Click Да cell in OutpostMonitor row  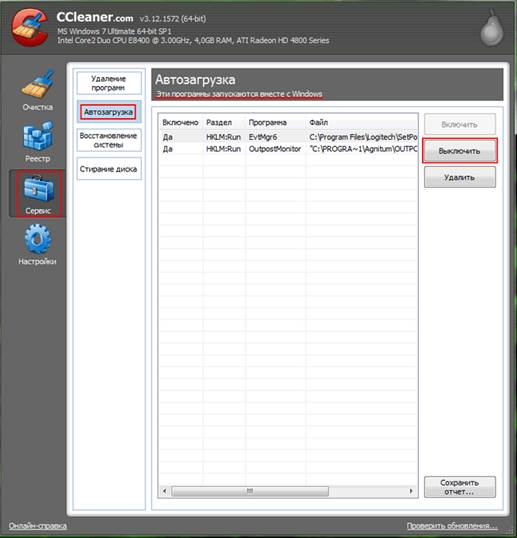167,149
